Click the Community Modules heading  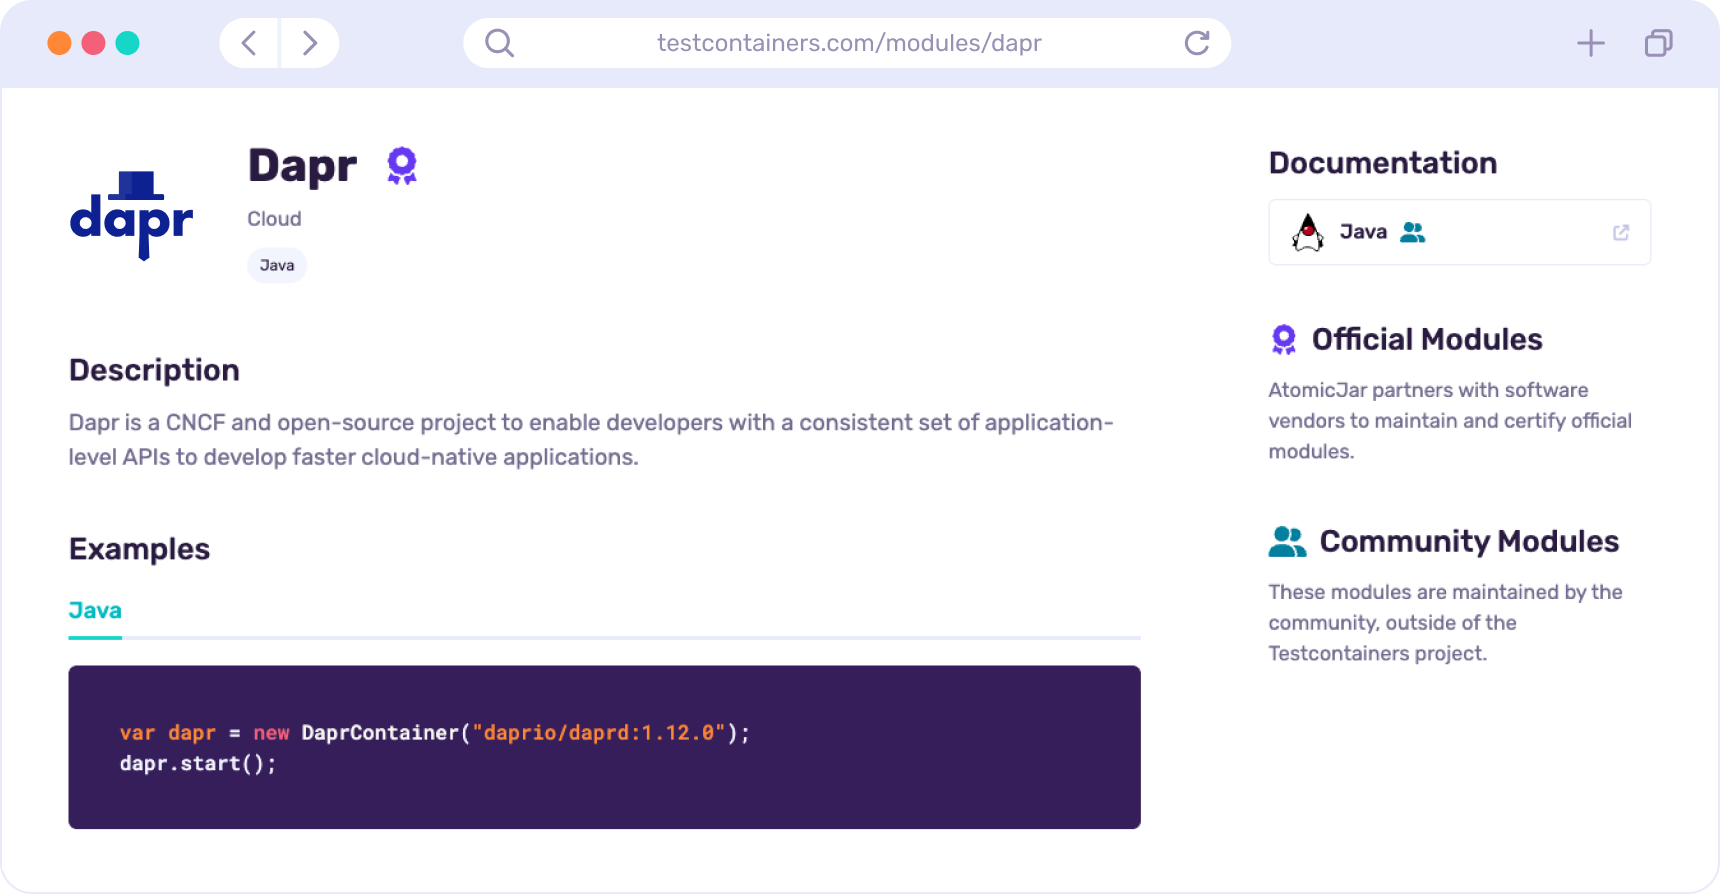coord(1469,542)
